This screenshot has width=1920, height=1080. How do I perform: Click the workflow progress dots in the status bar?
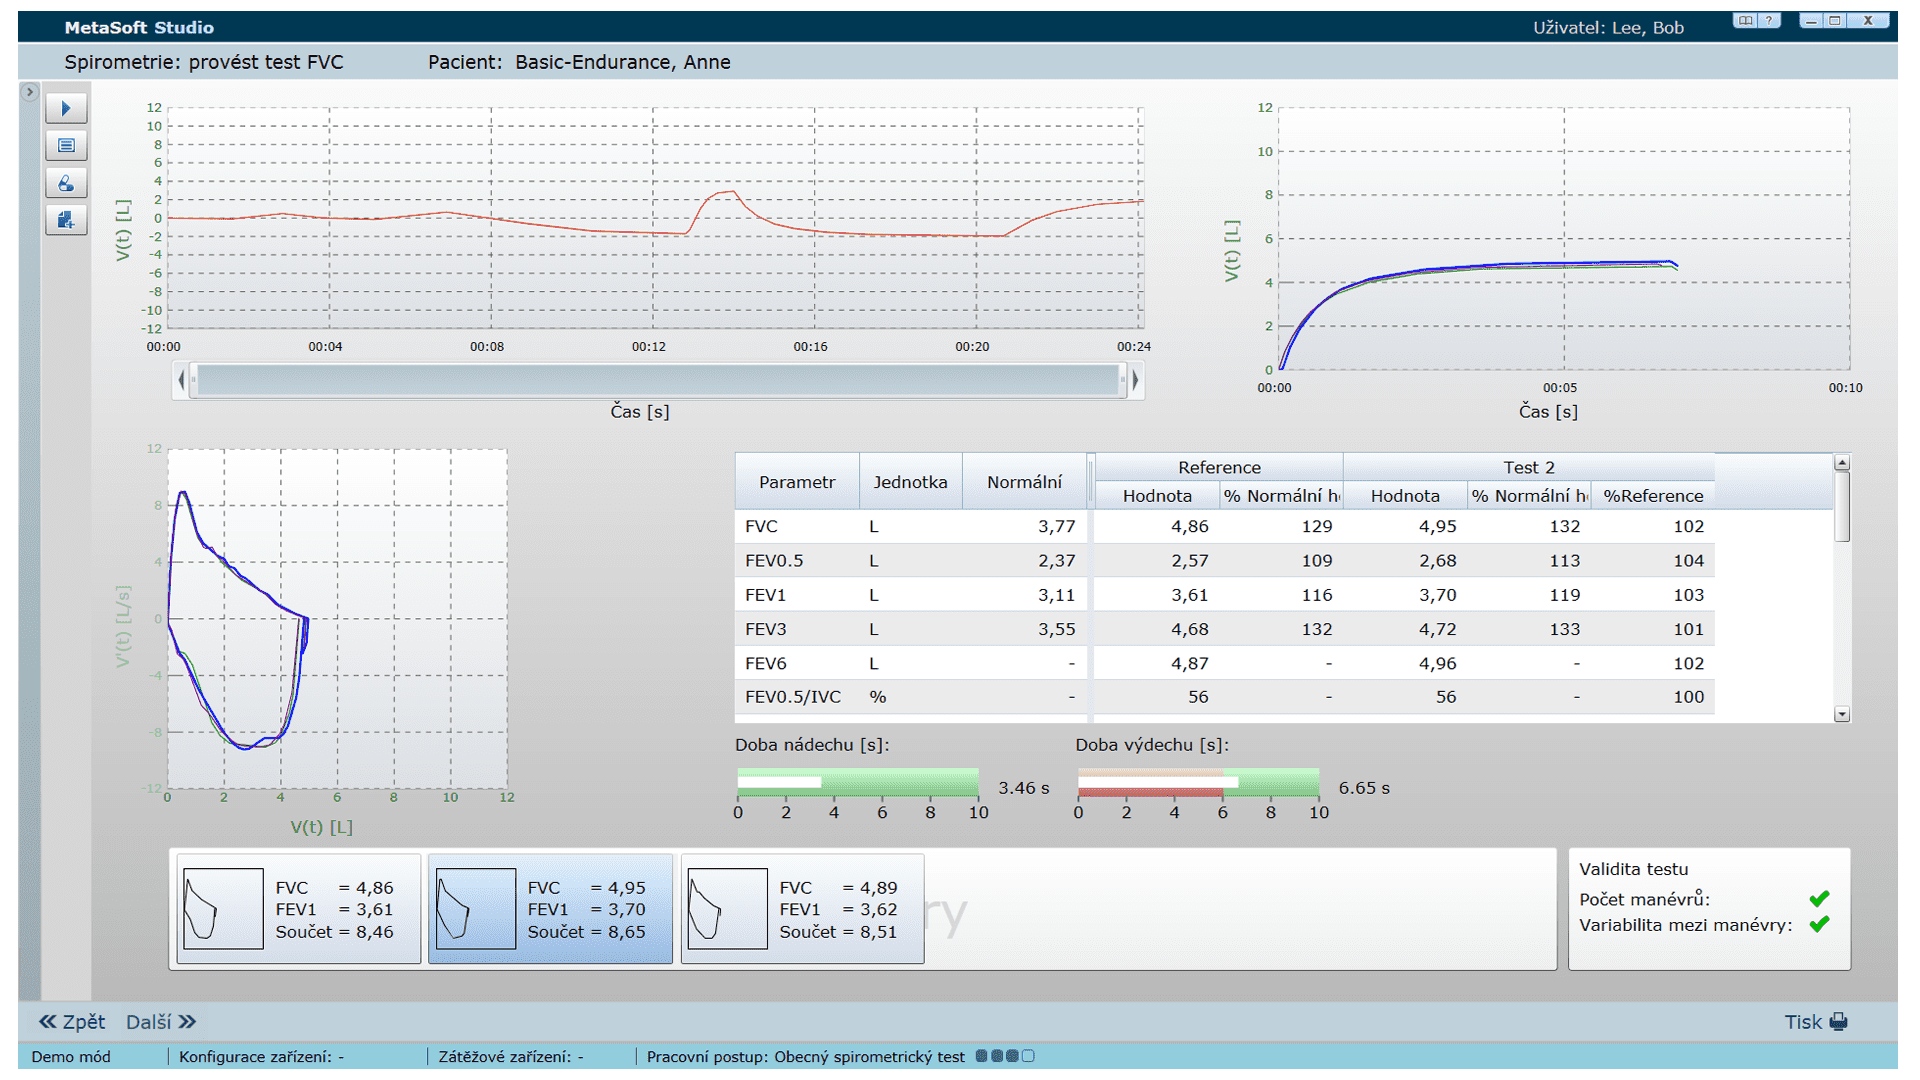click(1005, 1056)
